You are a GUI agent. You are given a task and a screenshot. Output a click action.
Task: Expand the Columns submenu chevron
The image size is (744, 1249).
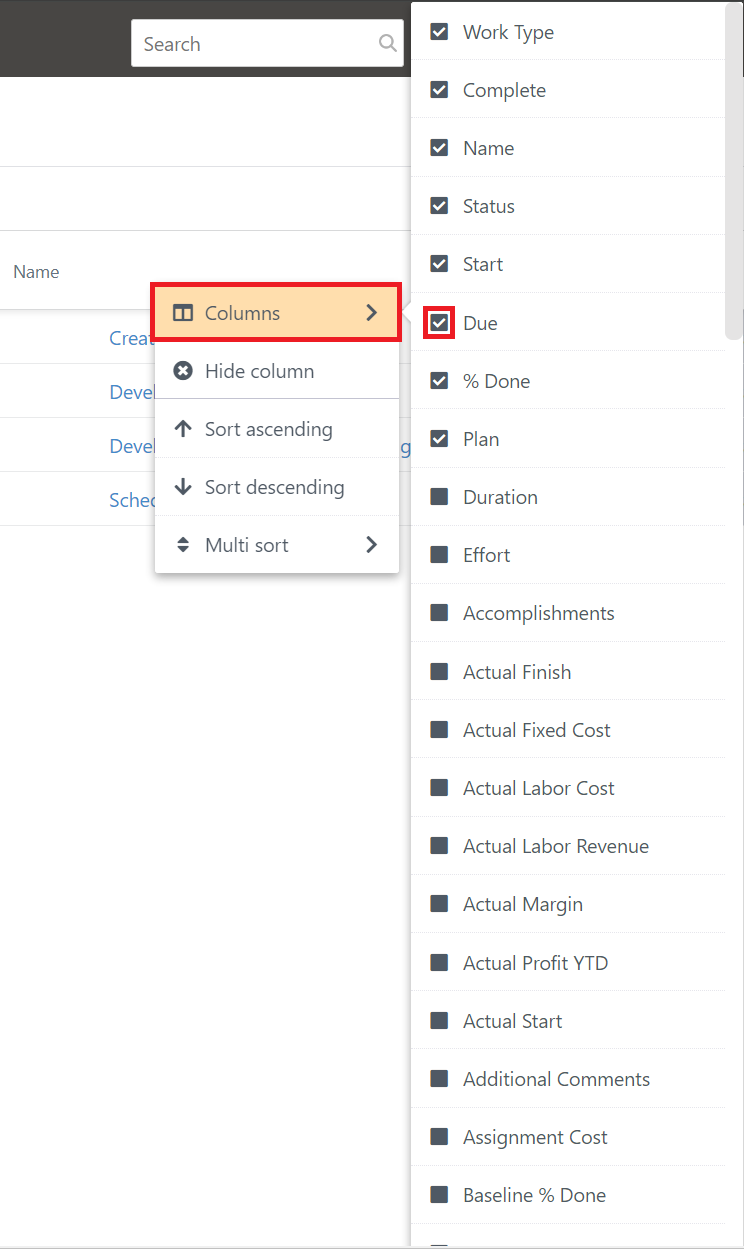click(372, 313)
